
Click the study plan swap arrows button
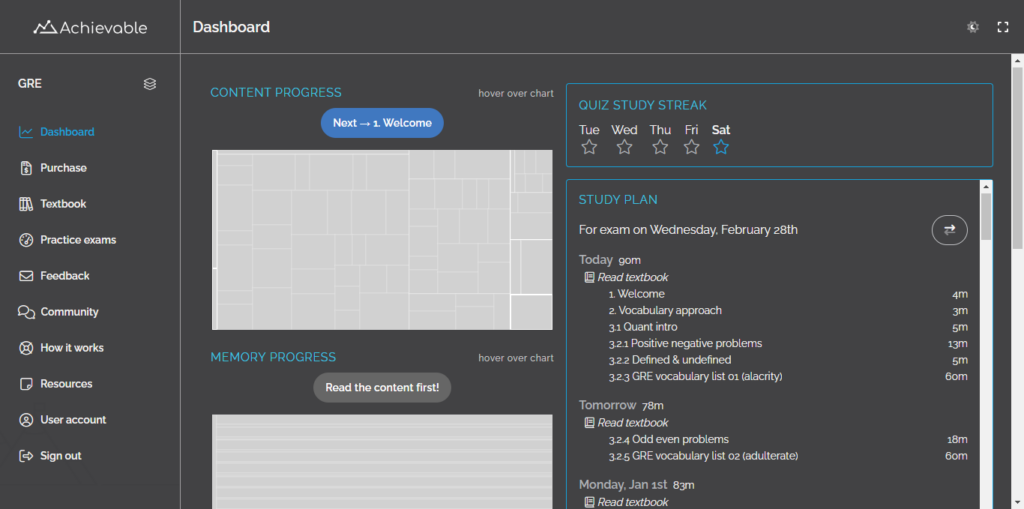pyautogui.click(x=950, y=229)
